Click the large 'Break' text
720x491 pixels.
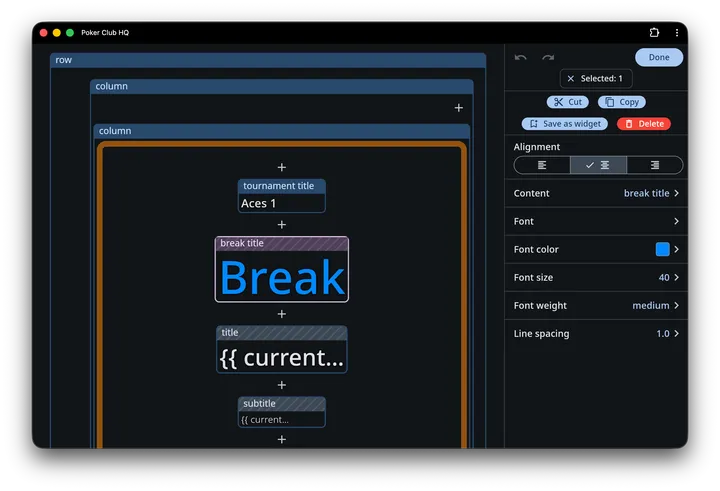(282, 277)
